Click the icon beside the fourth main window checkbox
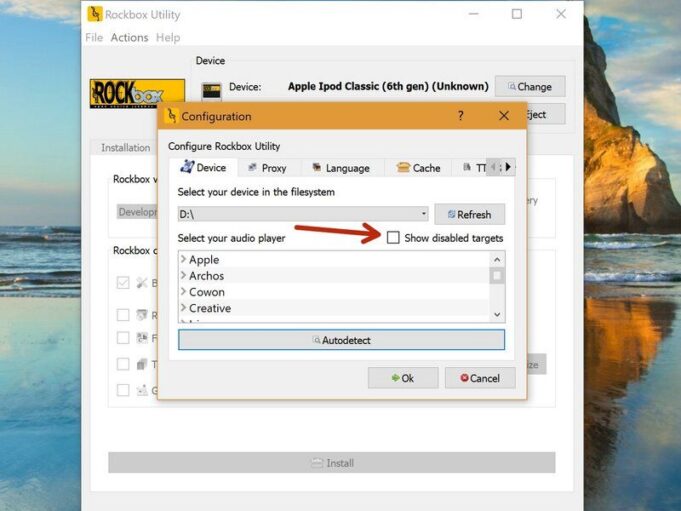Viewport: 681px width, 511px height. point(142,364)
